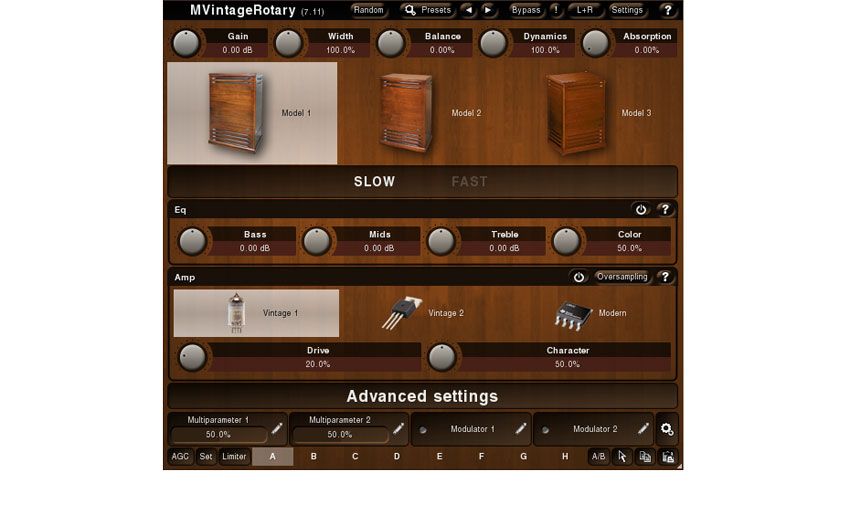Click the arrow cursor icon beside A/B
The height and width of the screenshot is (505, 850).
click(x=622, y=457)
